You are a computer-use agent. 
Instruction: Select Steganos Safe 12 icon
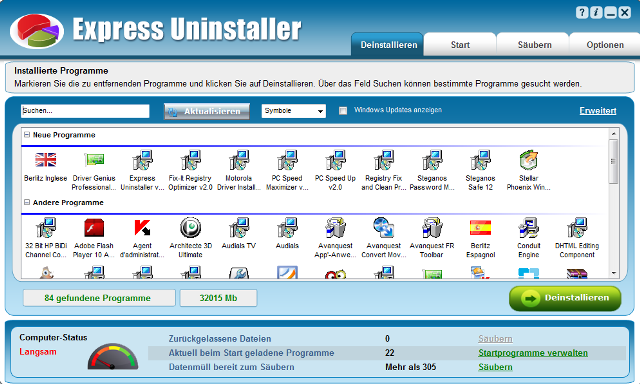[x=480, y=160]
